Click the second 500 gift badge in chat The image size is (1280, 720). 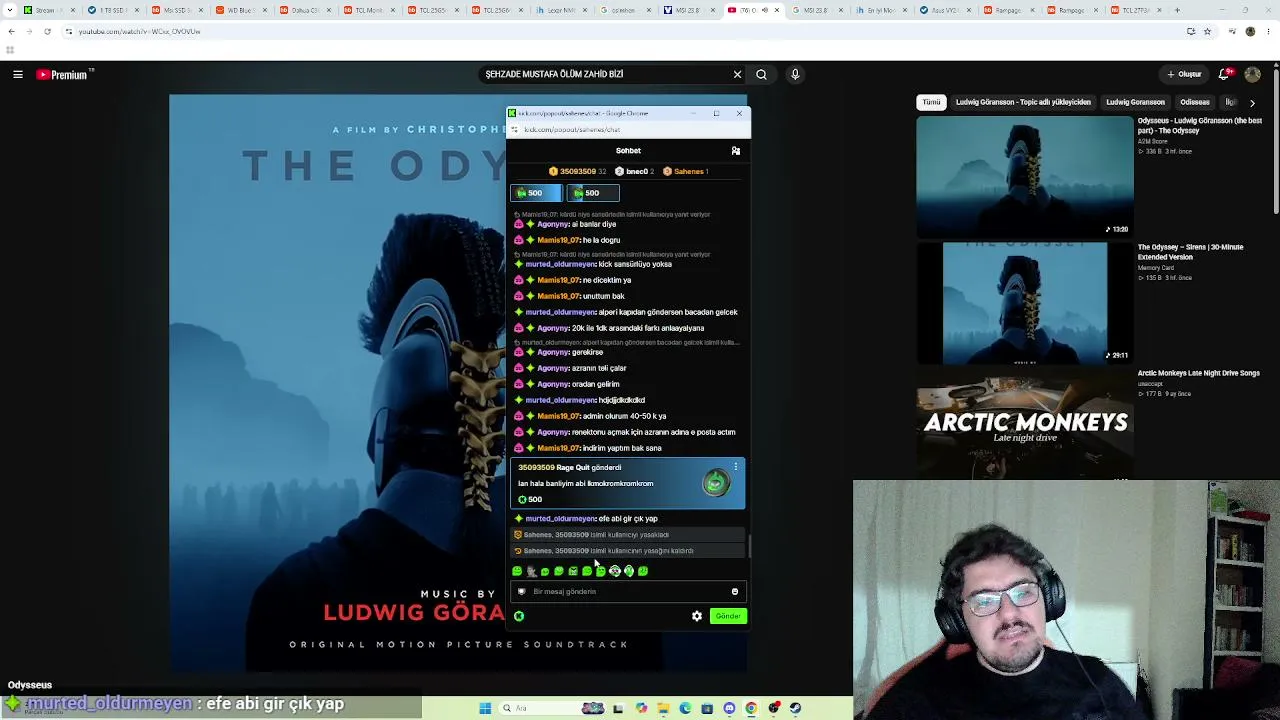tap(593, 193)
